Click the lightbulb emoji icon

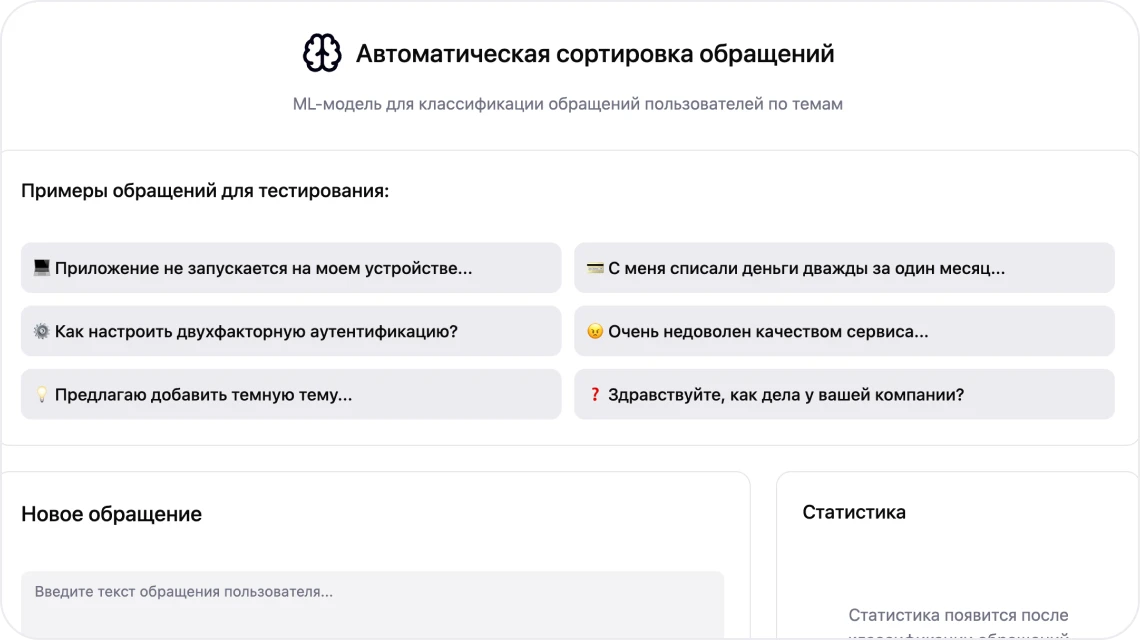coord(41,394)
